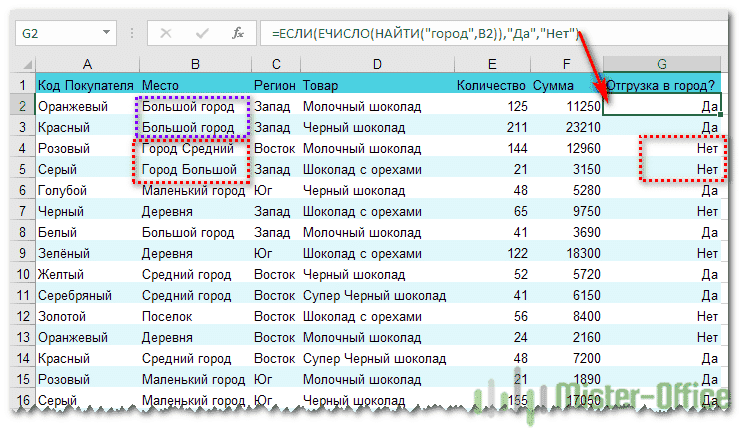This screenshot has height=429, width=739.
Task: Select the 'Супер Черный шоколад' cell in row 10
Action: click(376, 295)
